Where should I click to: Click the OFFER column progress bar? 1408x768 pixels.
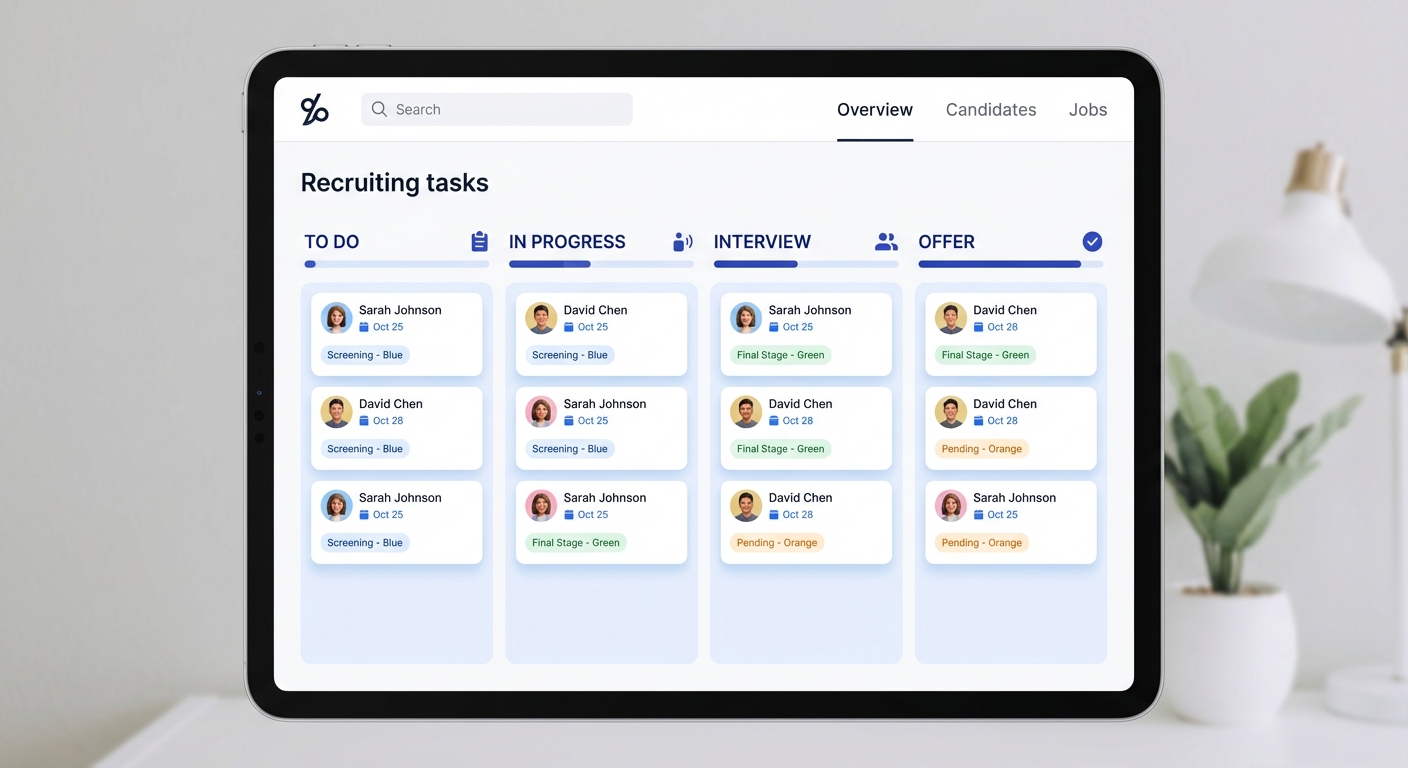click(x=1010, y=265)
